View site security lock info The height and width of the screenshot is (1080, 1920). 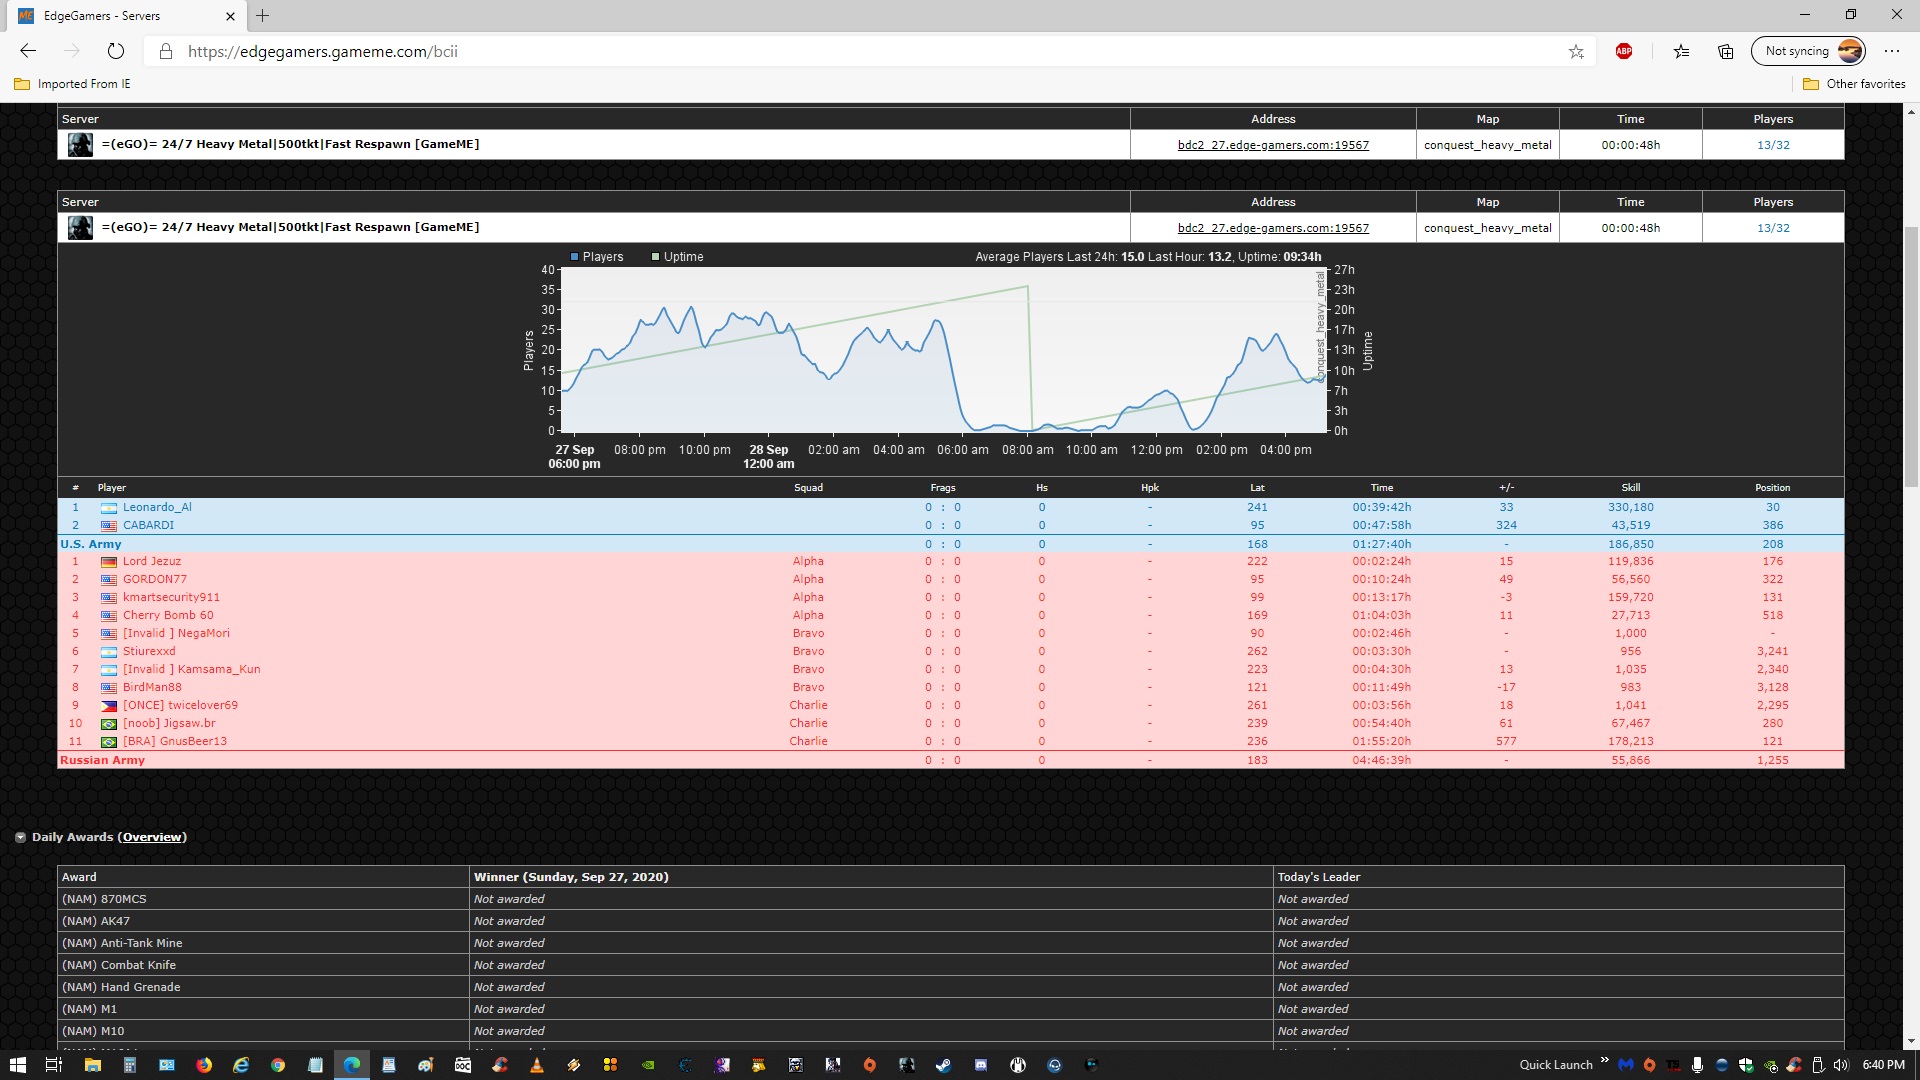point(166,51)
